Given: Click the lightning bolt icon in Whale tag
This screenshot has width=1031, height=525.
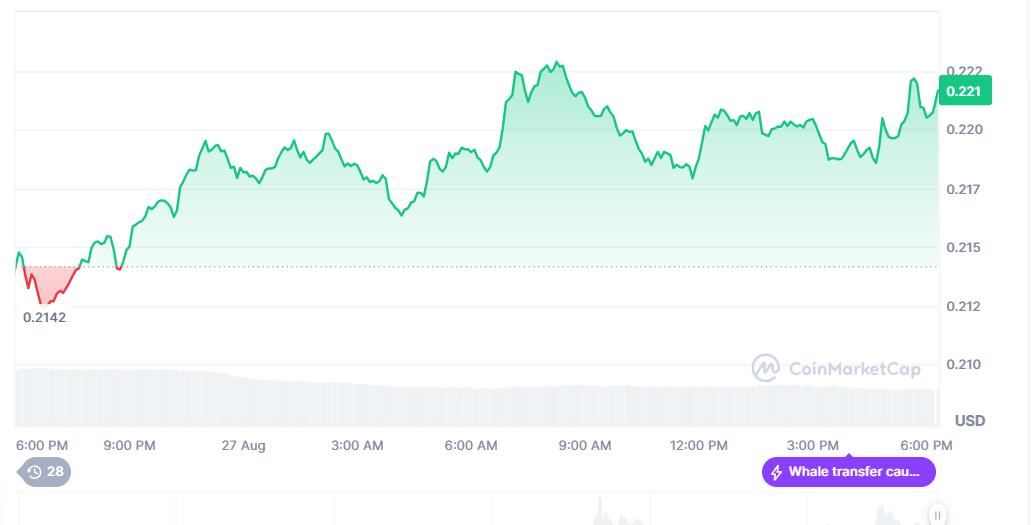Looking at the screenshot, I should pos(777,472).
